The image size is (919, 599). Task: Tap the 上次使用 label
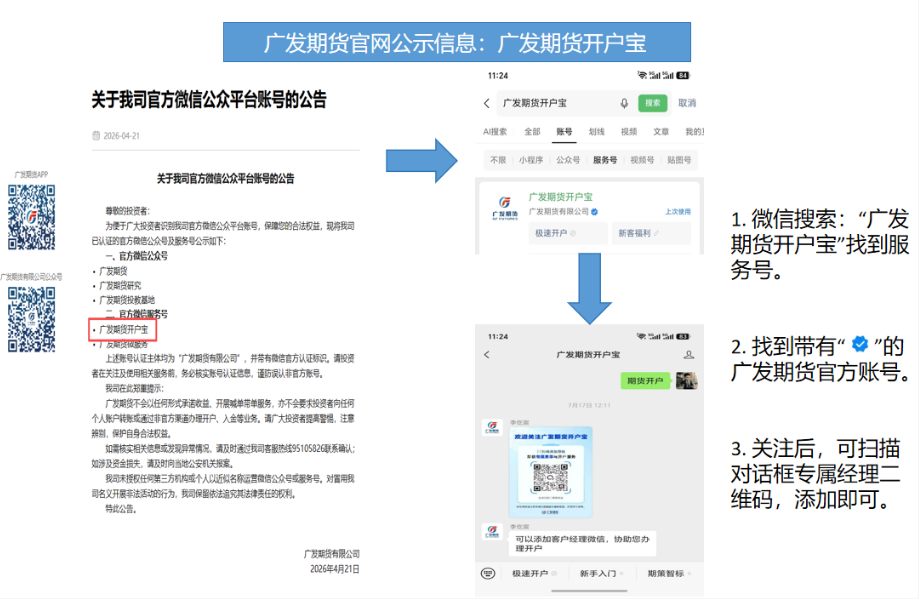pos(678,212)
